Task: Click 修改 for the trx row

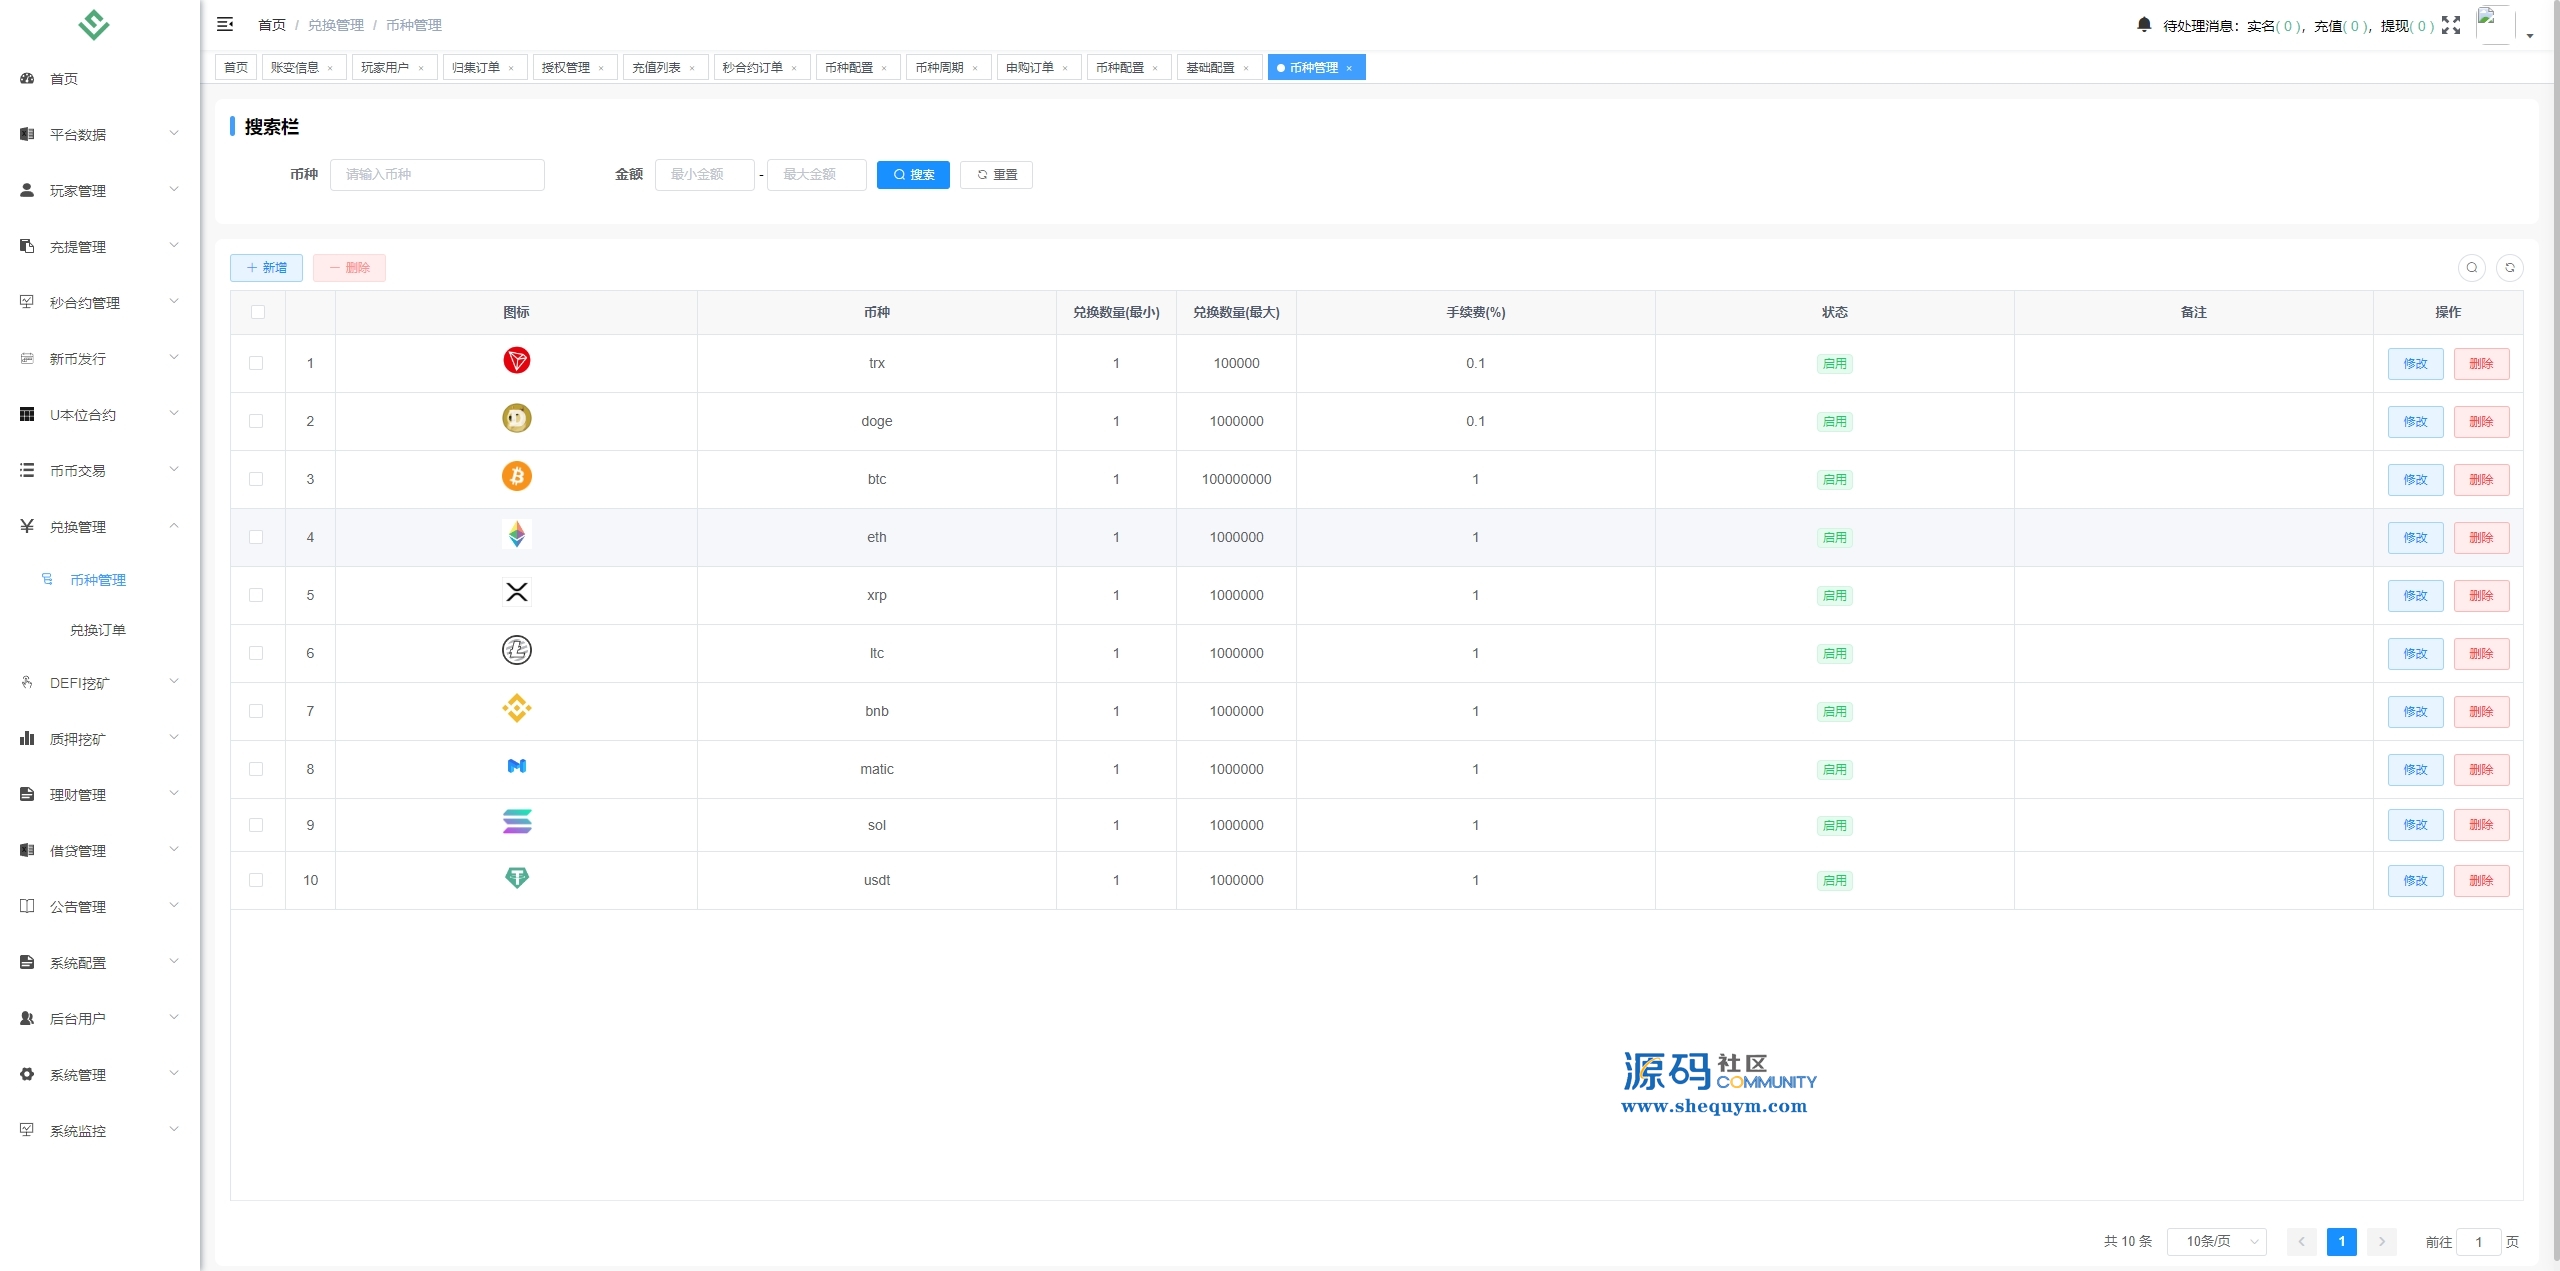Action: pos(2415,363)
